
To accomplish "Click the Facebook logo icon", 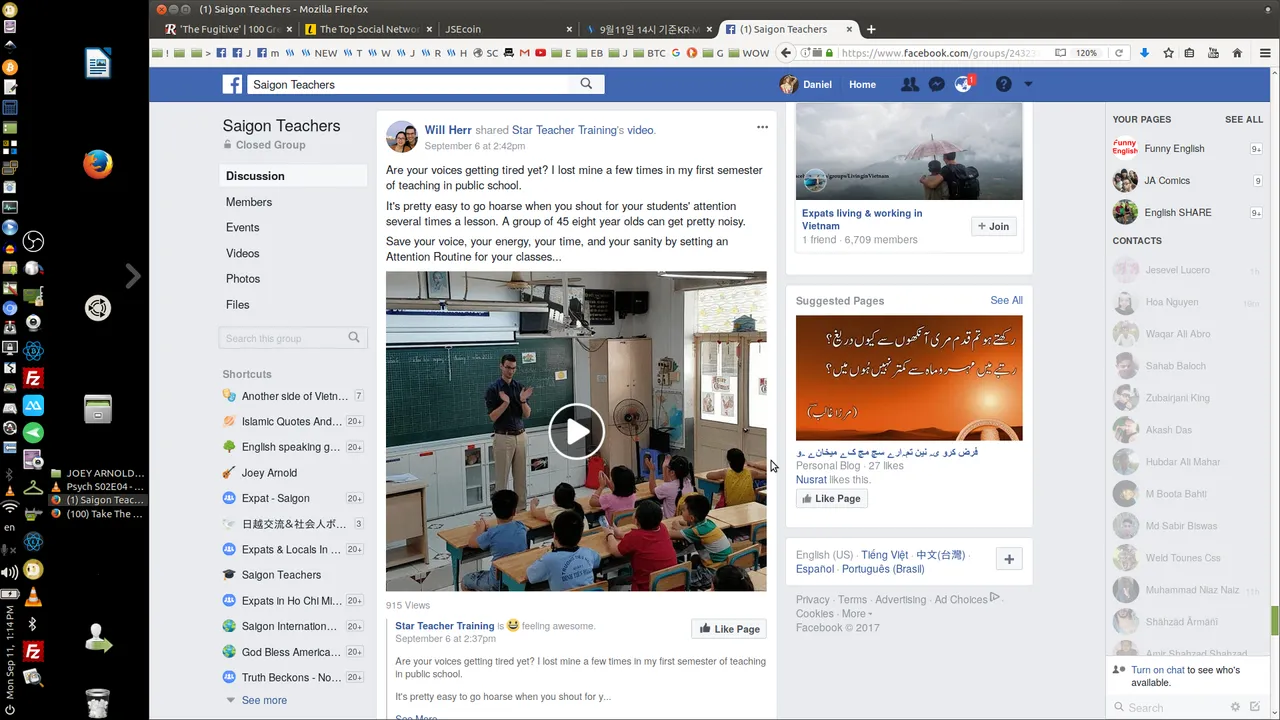I will [x=232, y=85].
